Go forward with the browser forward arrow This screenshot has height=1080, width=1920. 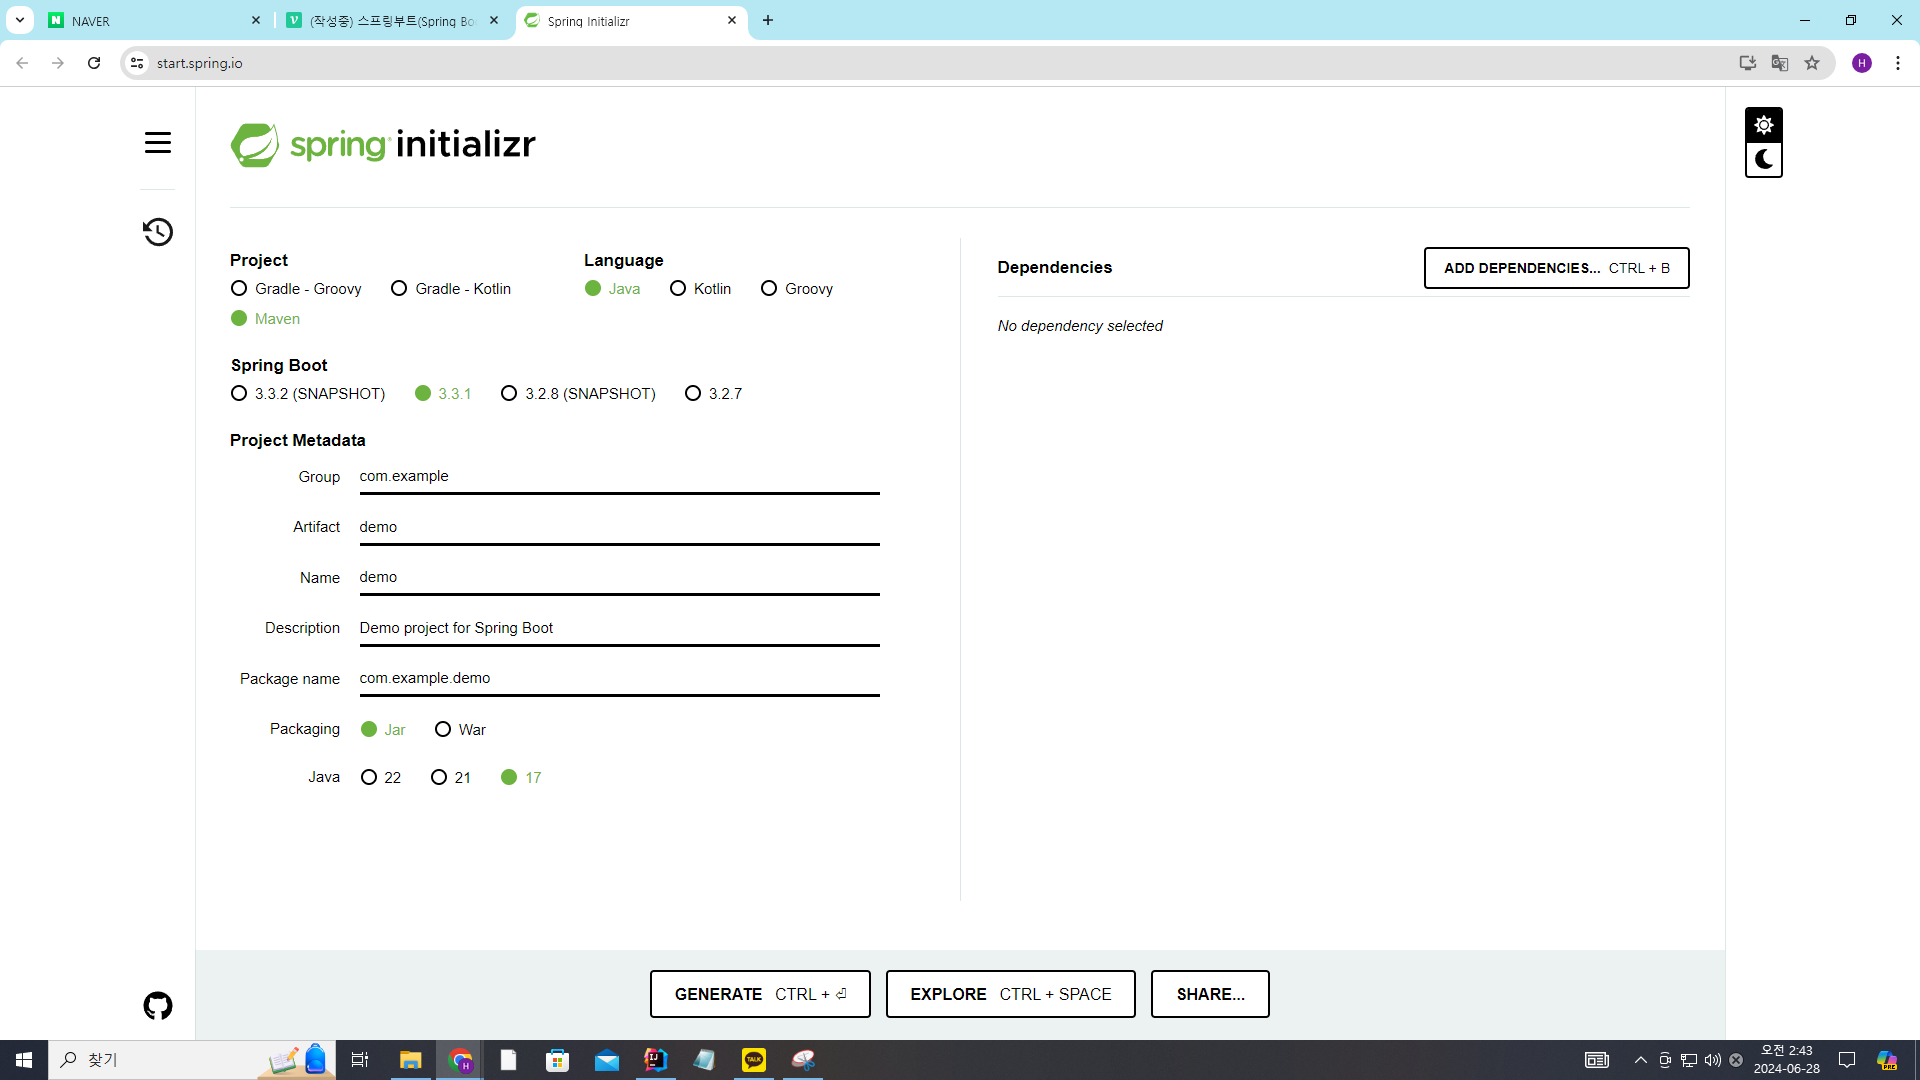pos(58,63)
